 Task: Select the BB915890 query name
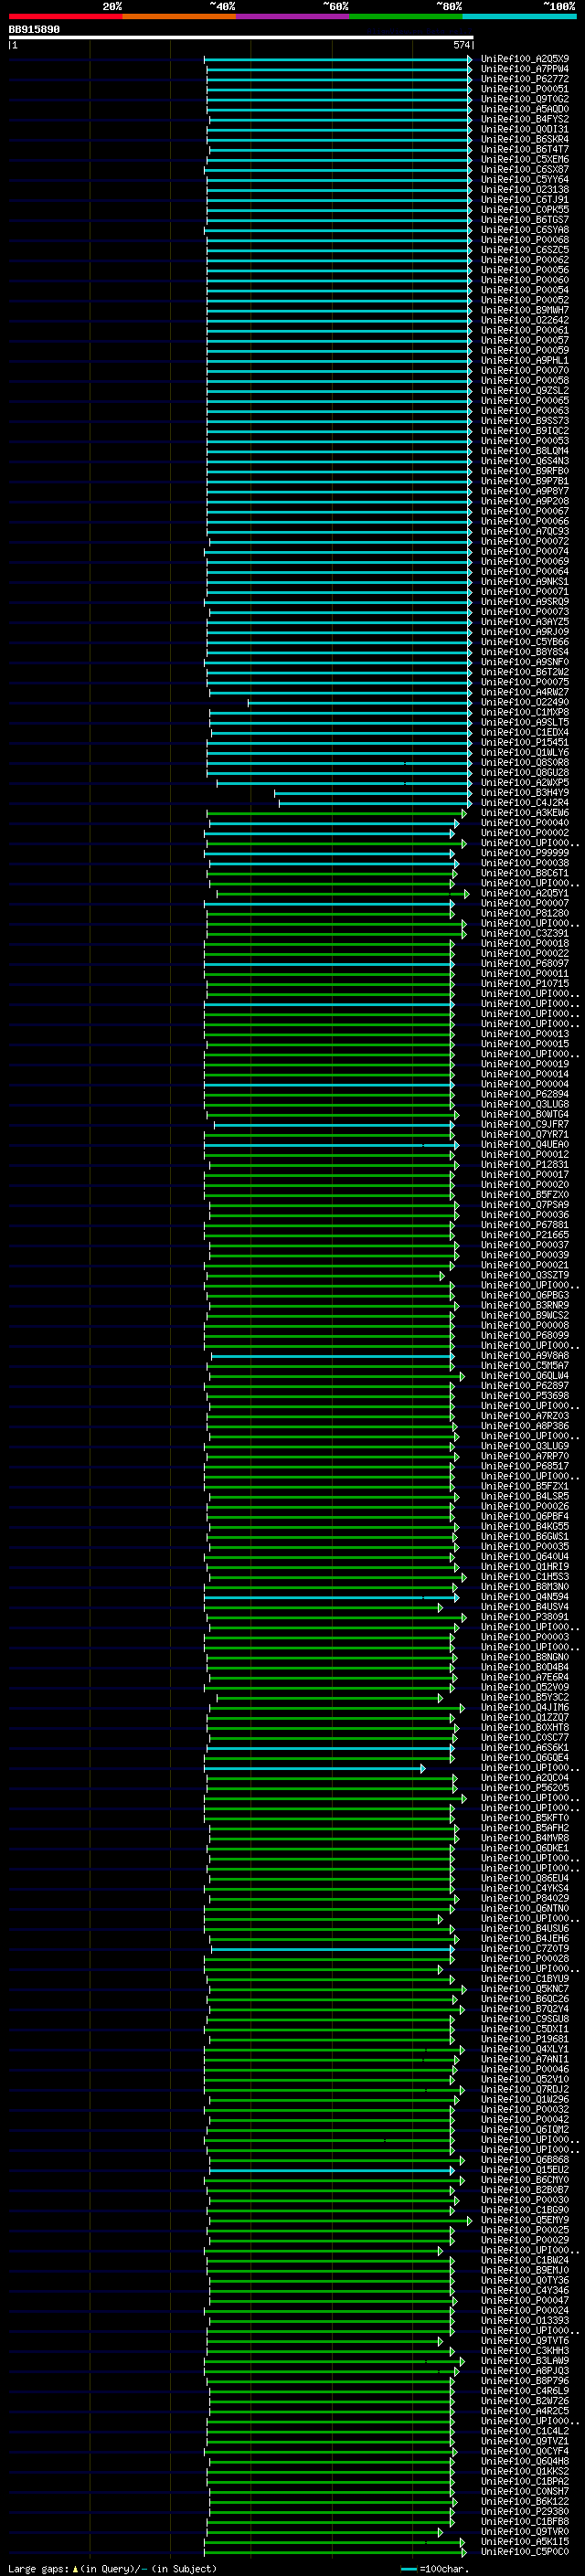[34, 30]
